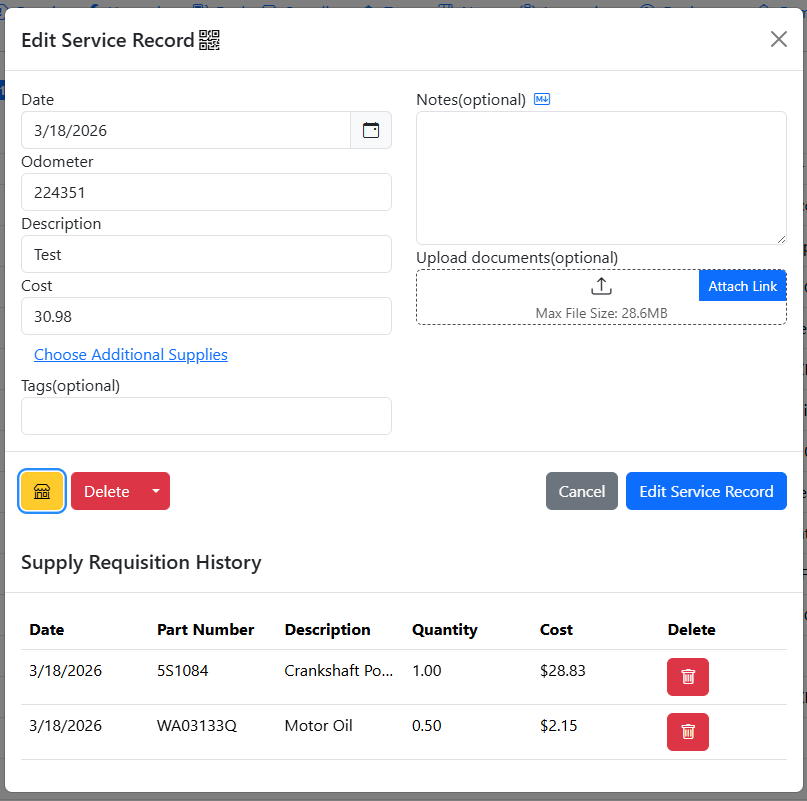The height and width of the screenshot is (801, 807).
Task: Close the Edit Service Record dialog
Action: [x=778, y=39]
